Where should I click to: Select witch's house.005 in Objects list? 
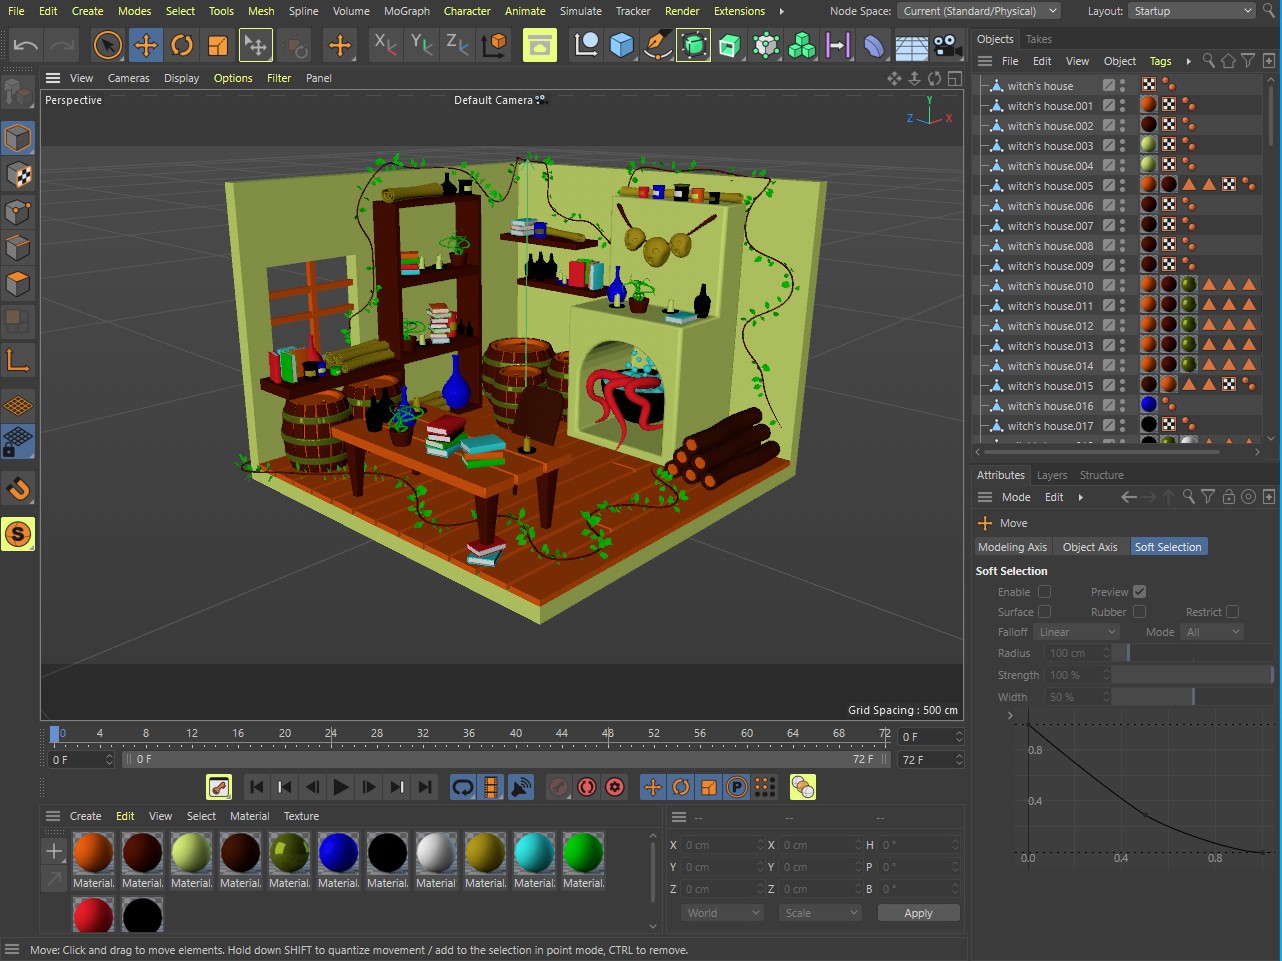pos(1049,186)
